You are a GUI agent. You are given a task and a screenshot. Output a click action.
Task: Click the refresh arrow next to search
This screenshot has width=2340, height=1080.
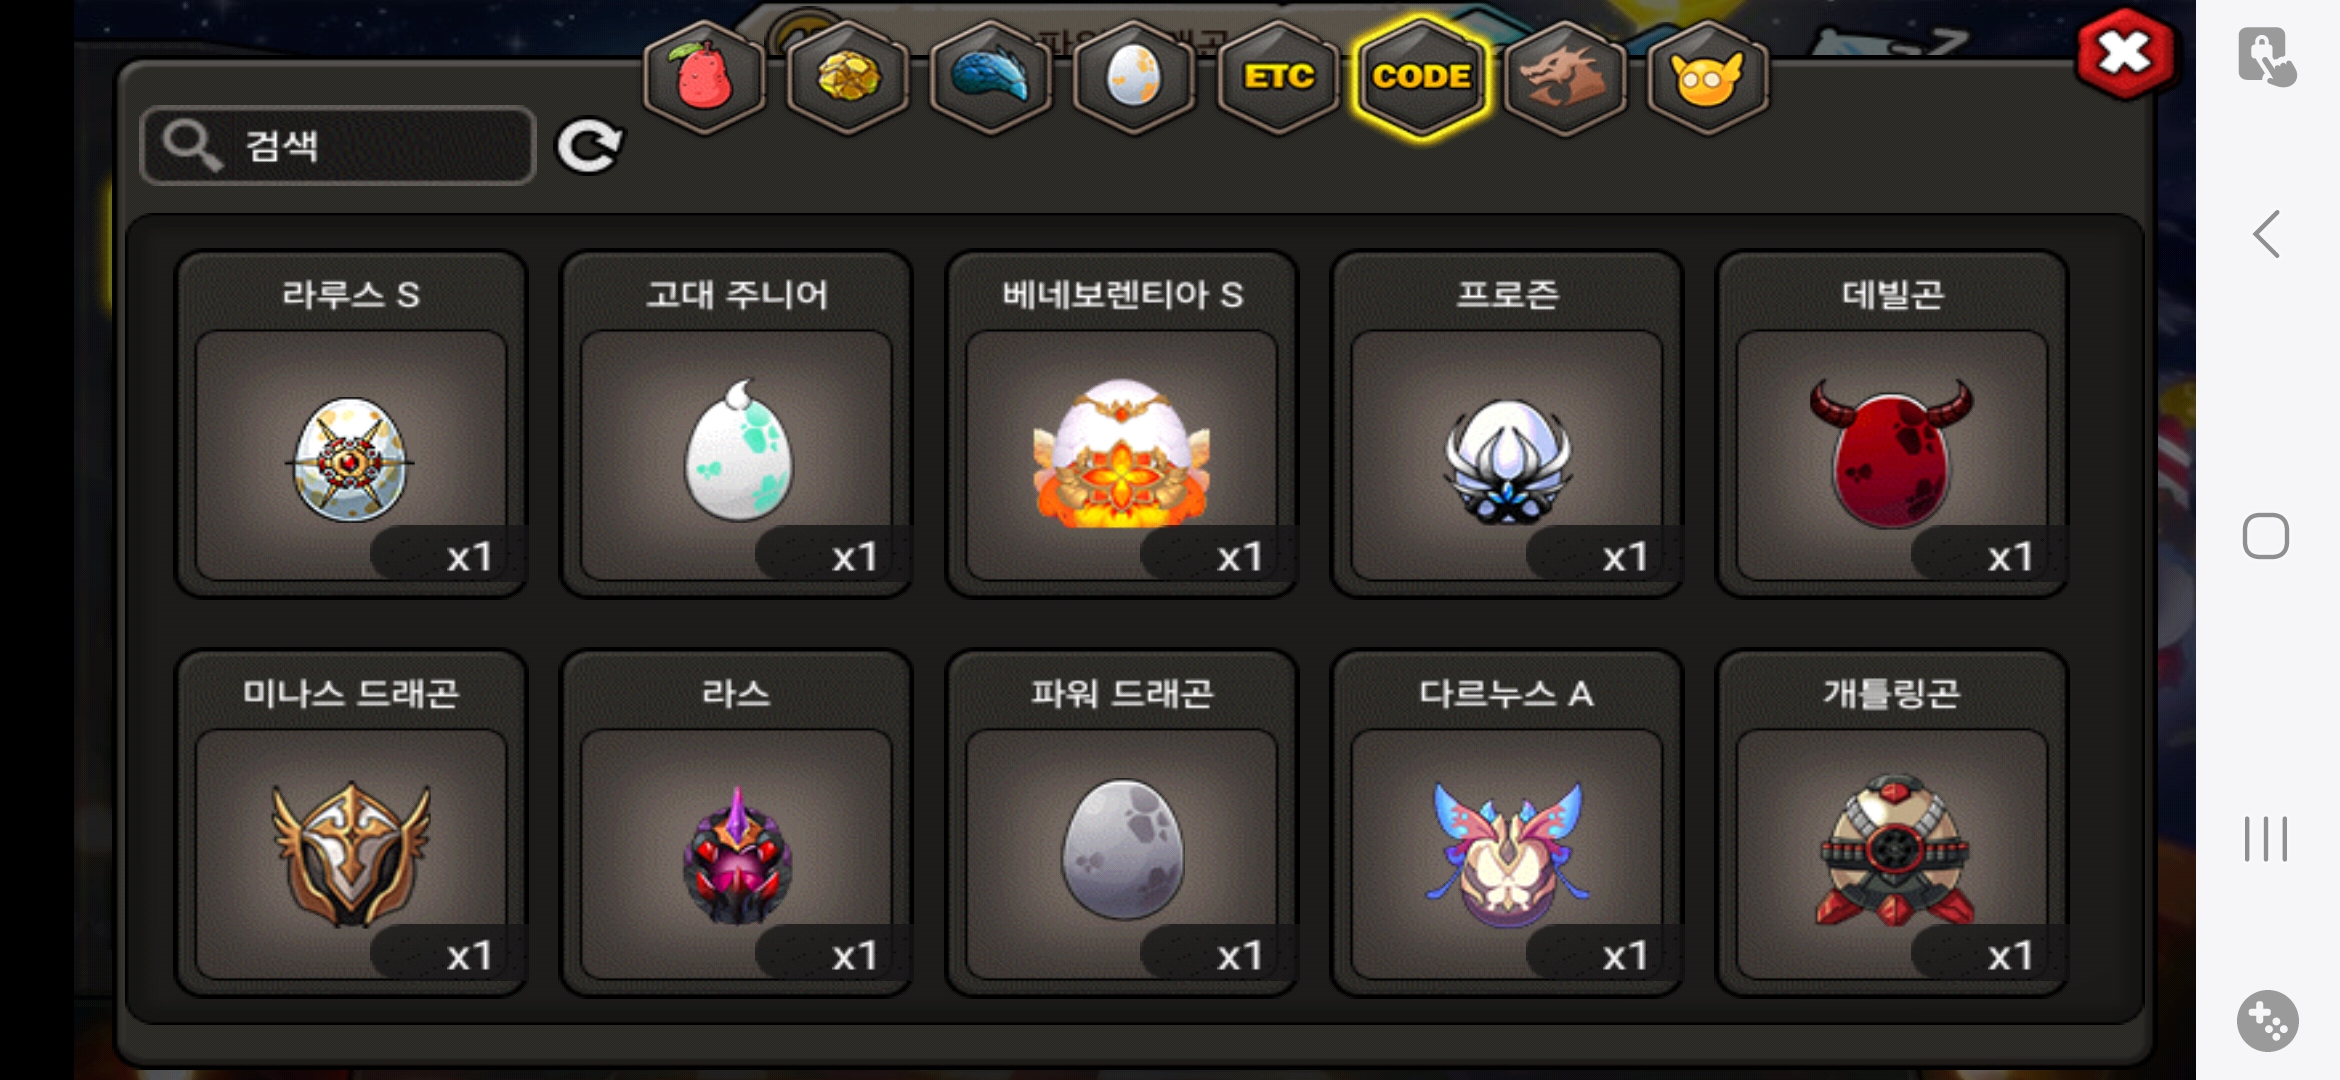(x=590, y=146)
